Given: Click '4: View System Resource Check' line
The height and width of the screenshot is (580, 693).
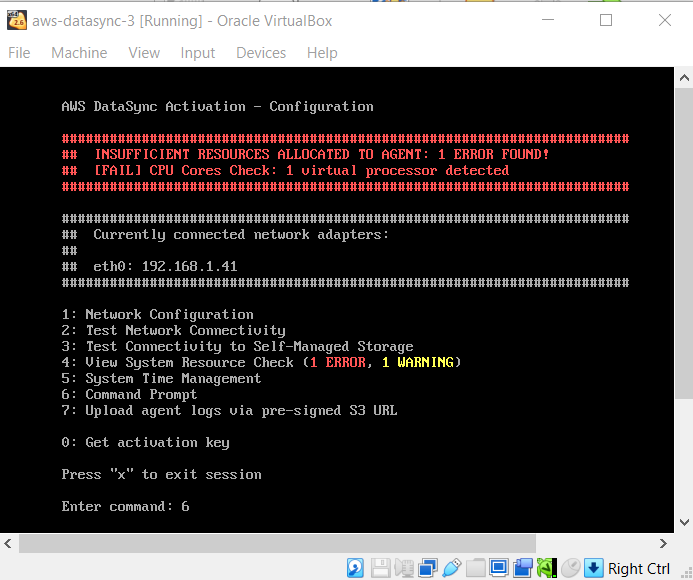Looking at the screenshot, I should pos(261,362).
